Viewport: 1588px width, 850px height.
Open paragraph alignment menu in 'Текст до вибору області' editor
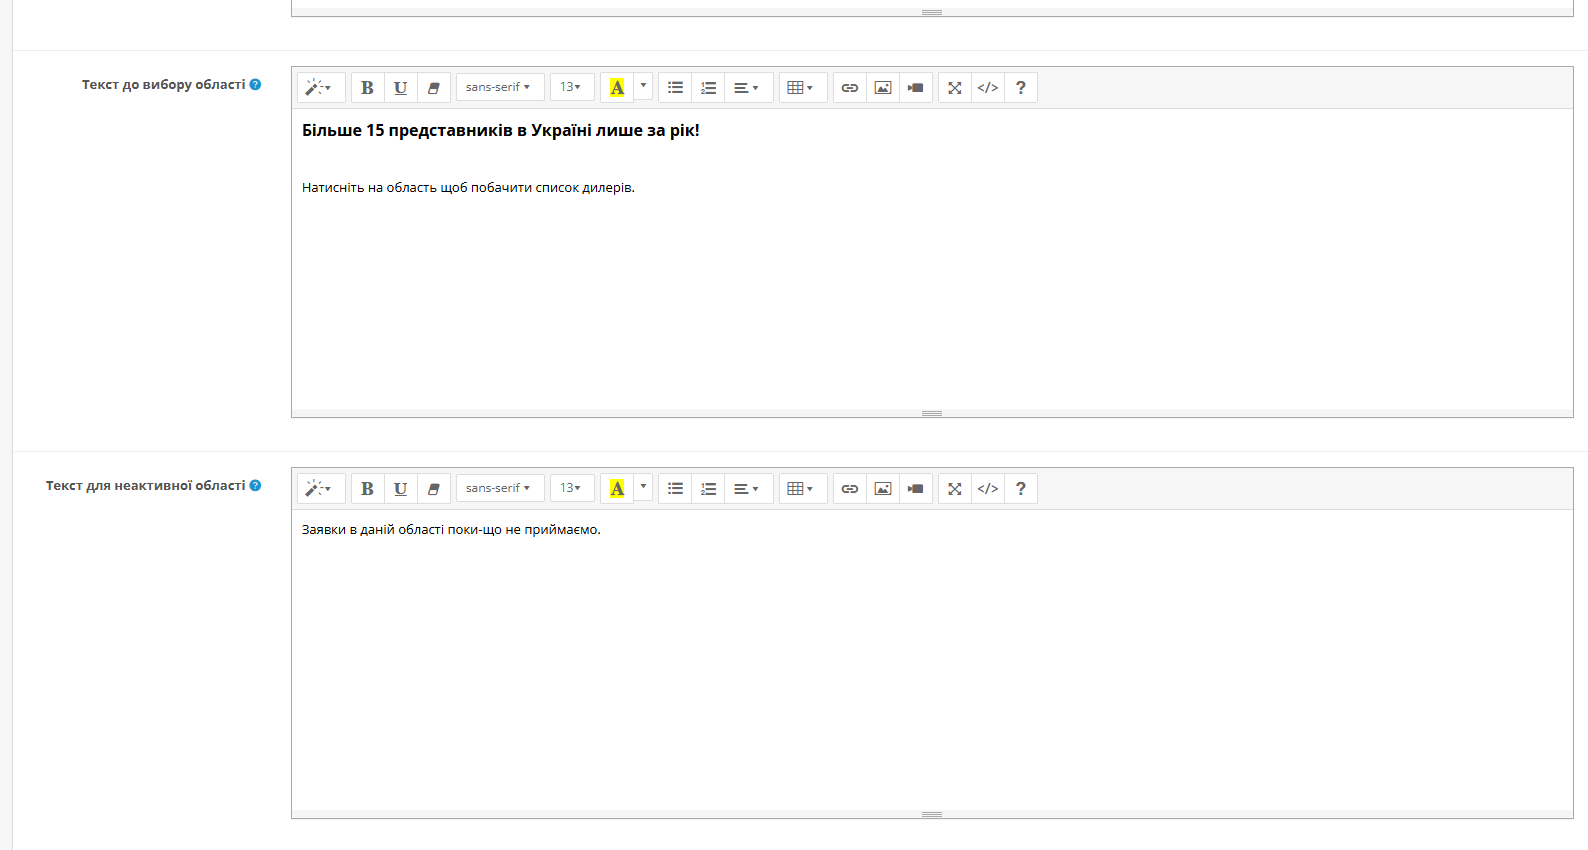(749, 88)
